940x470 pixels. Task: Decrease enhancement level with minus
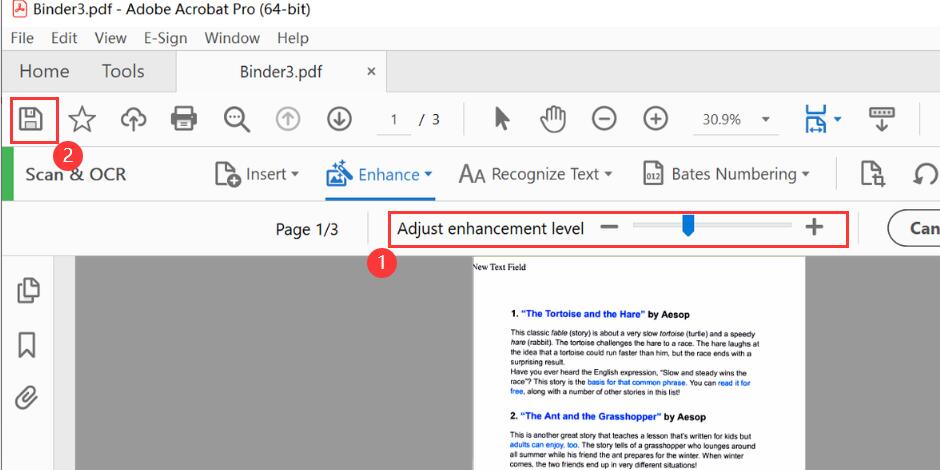[609, 227]
